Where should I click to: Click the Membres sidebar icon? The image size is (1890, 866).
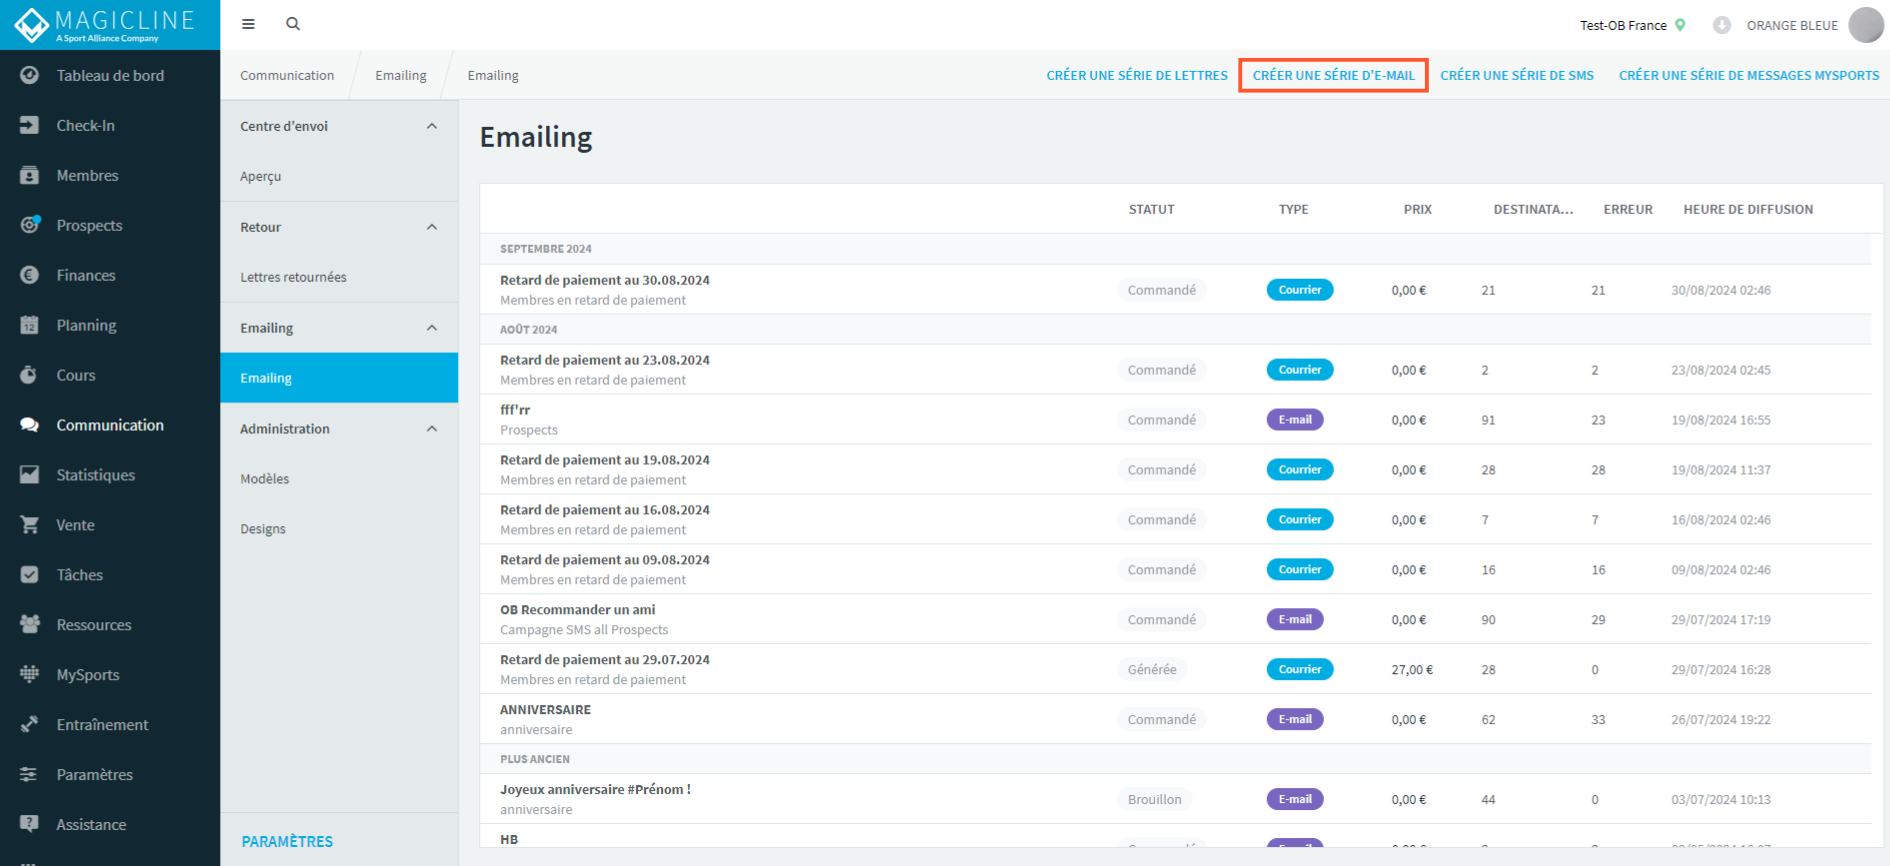pyautogui.click(x=30, y=175)
